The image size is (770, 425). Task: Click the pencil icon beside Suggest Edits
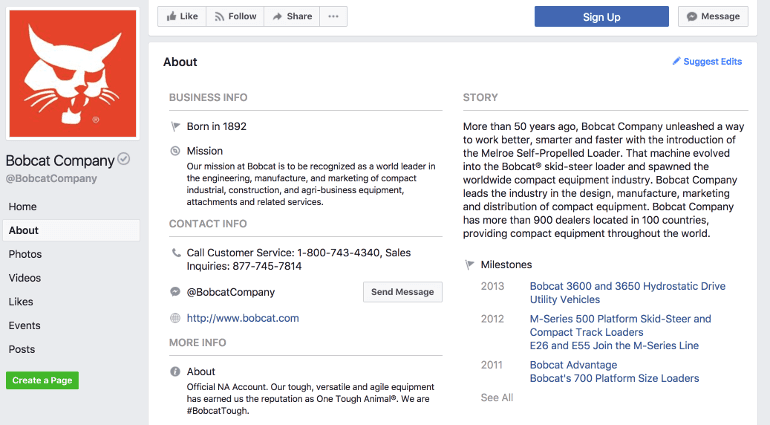click(676, 61)
